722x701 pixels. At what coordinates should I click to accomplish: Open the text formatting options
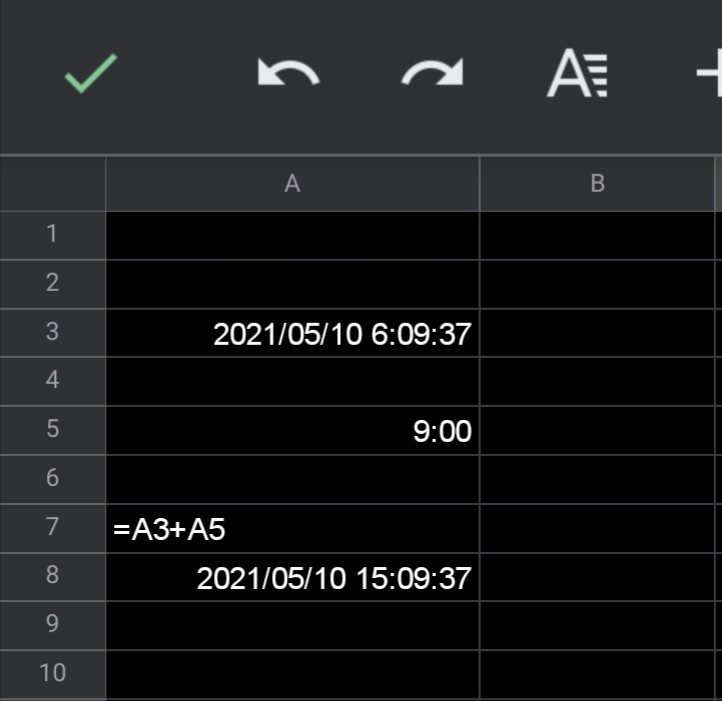tap(577, 75)
